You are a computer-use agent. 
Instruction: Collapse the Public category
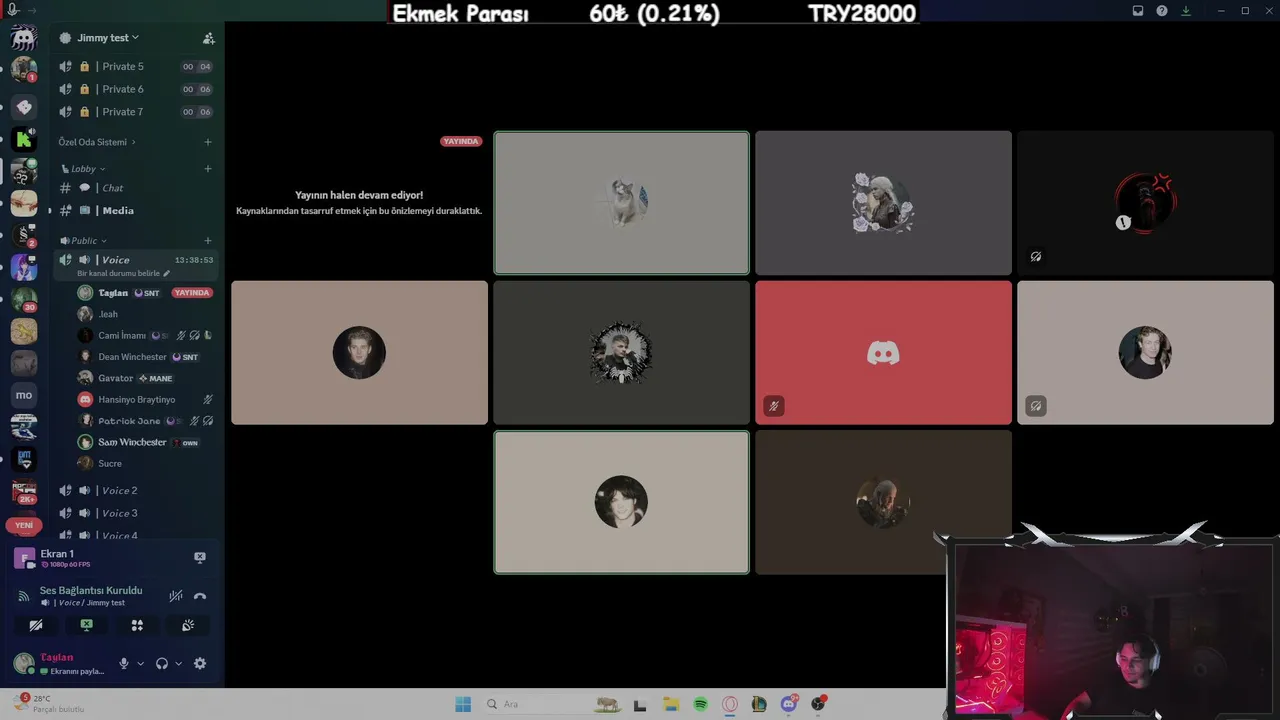click(83, 241)
